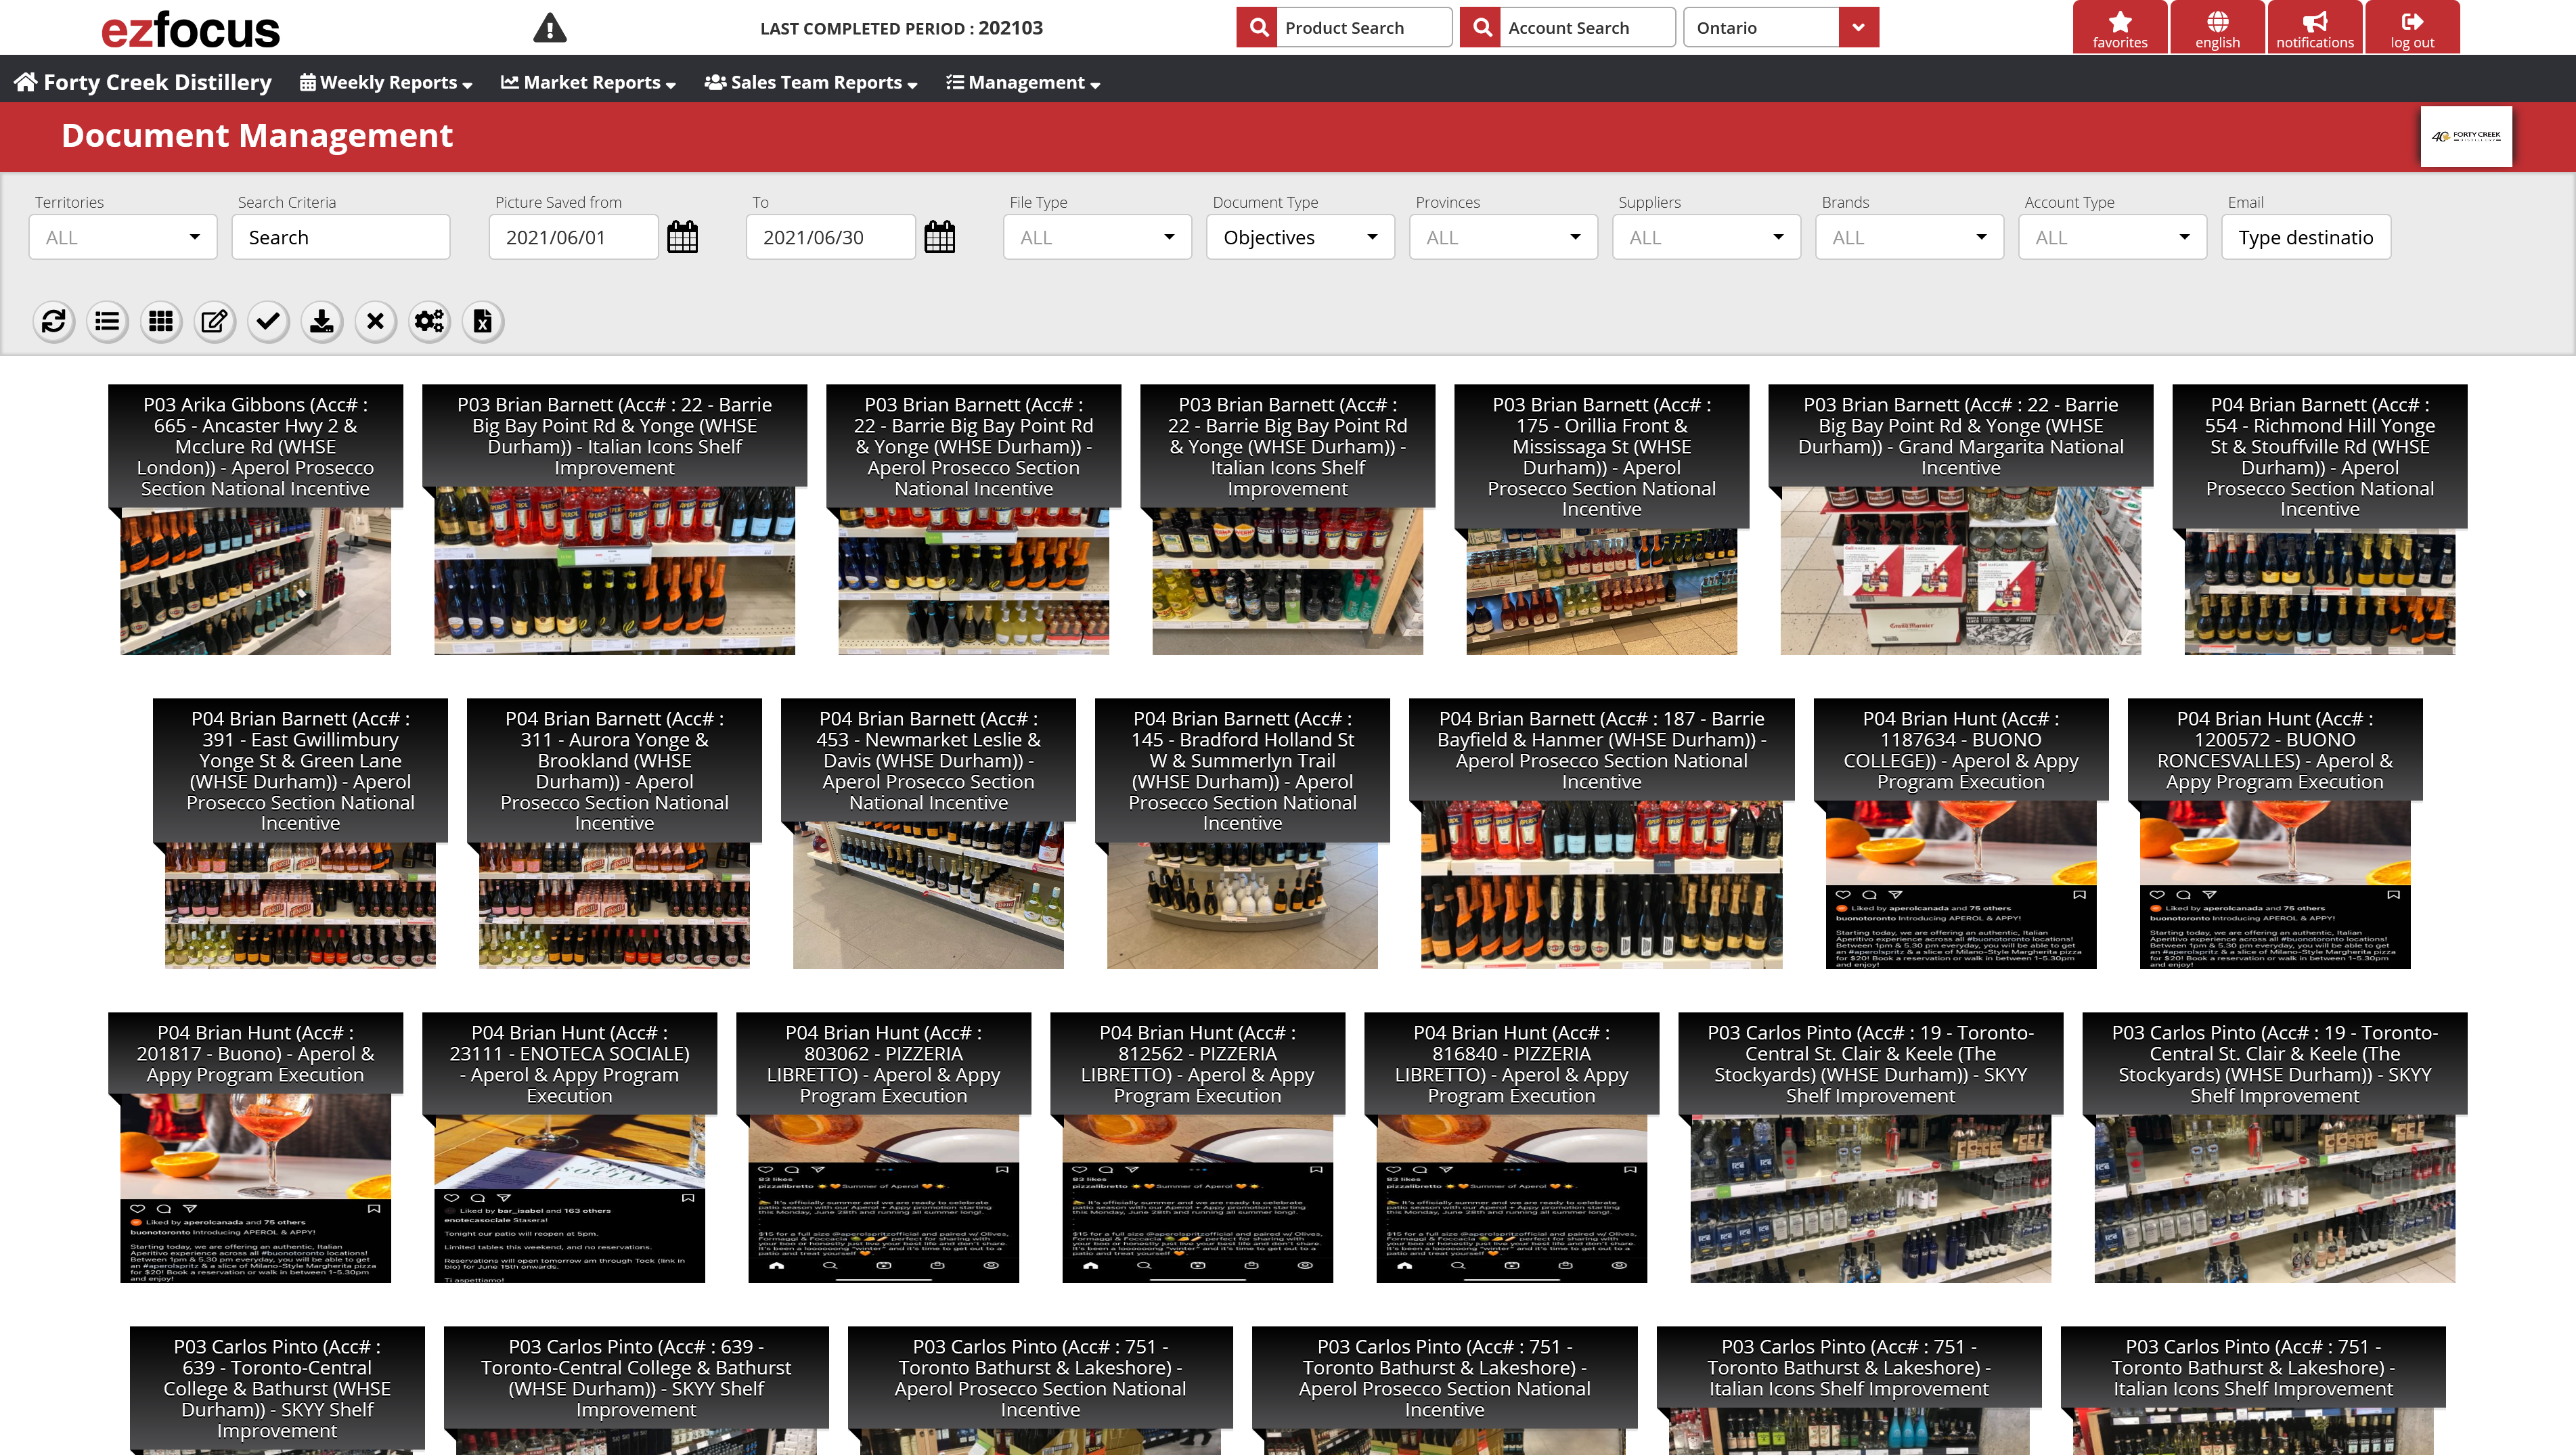Screen dimensions: 2576x1455
Task: Open calendar for Picture Saved from date
Action: click(x=683, y=238)
